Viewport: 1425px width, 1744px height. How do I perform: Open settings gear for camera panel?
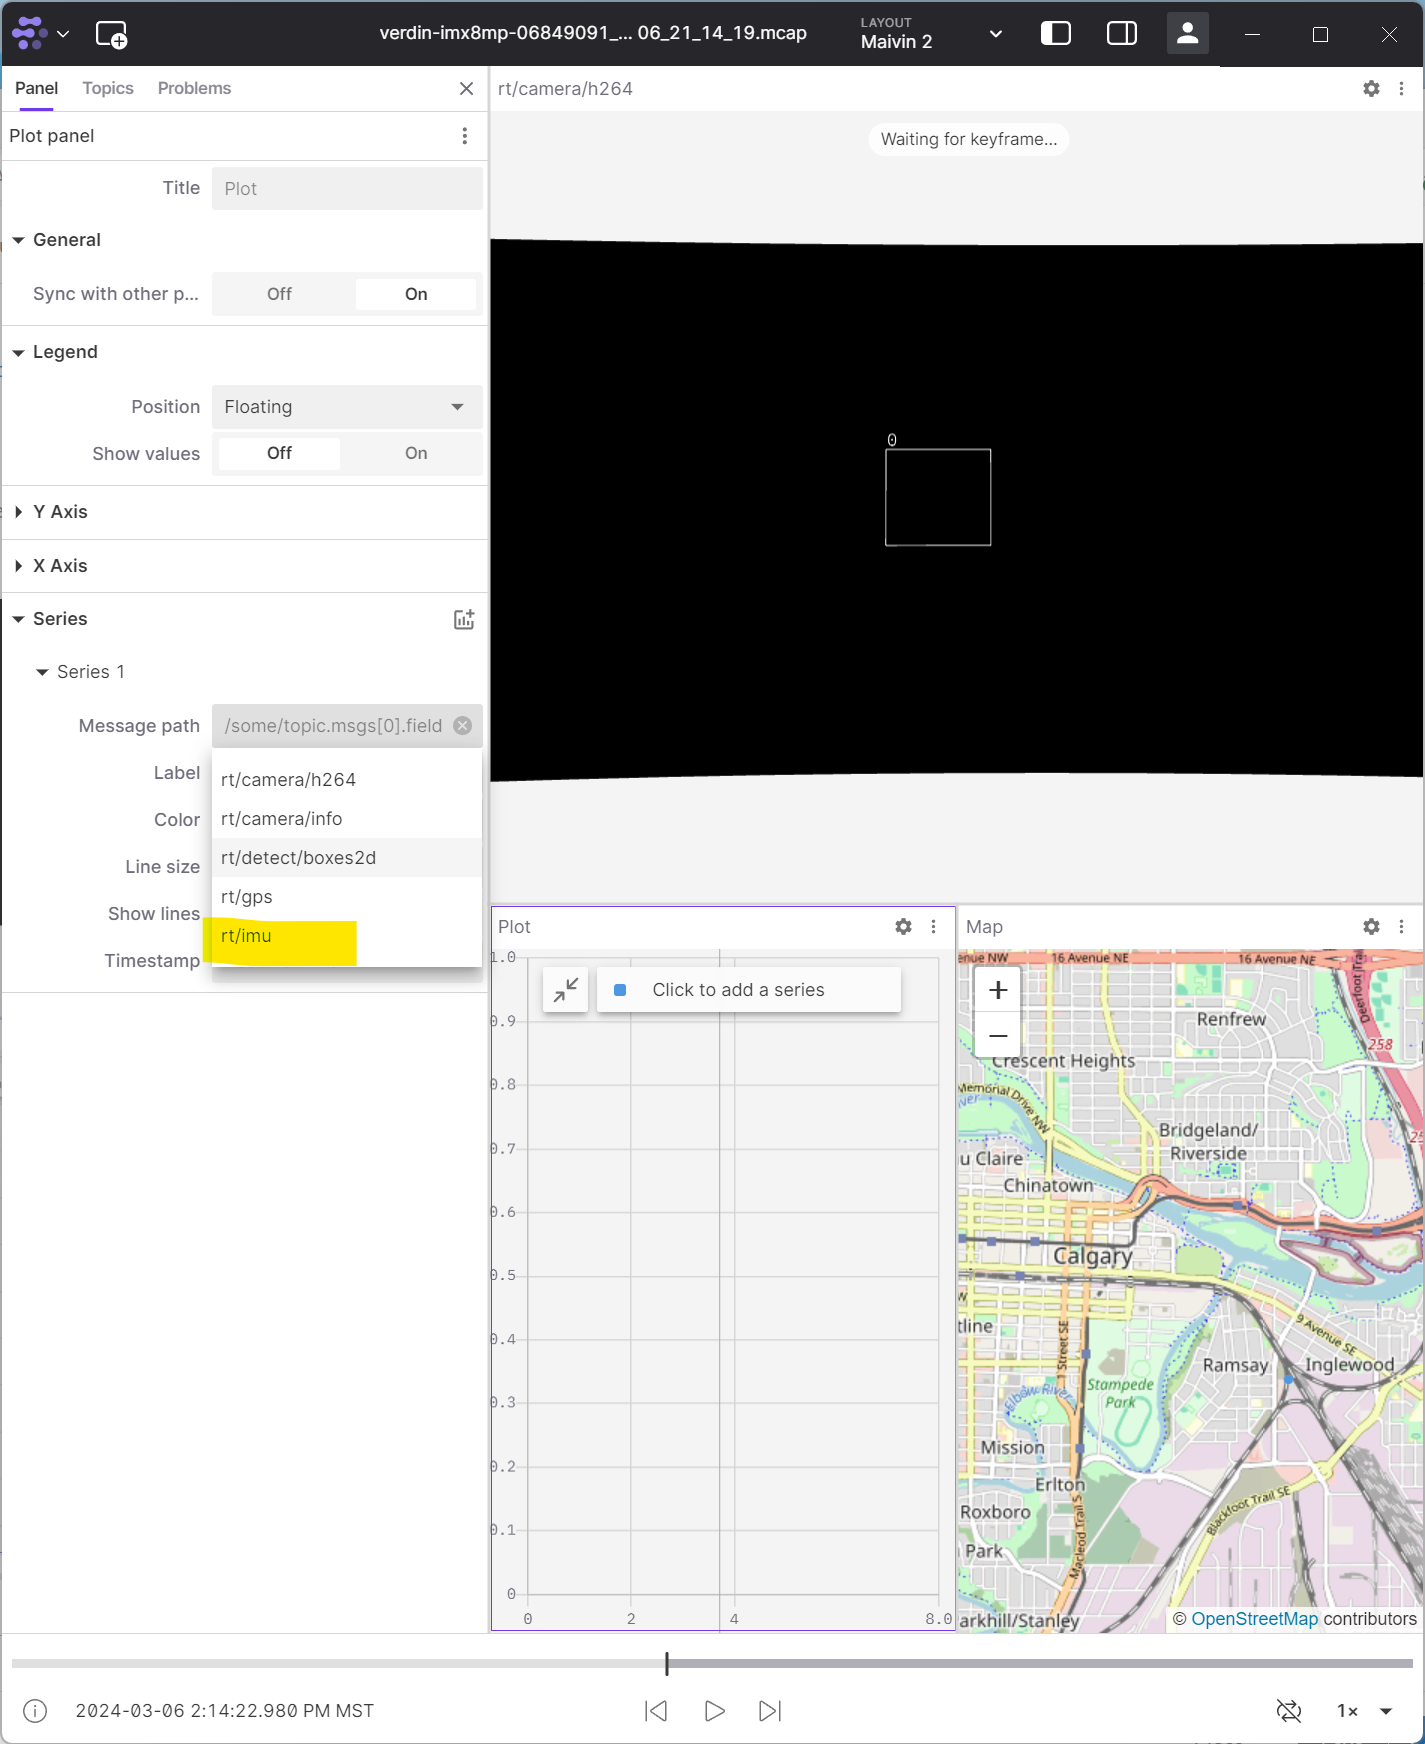1371,89
